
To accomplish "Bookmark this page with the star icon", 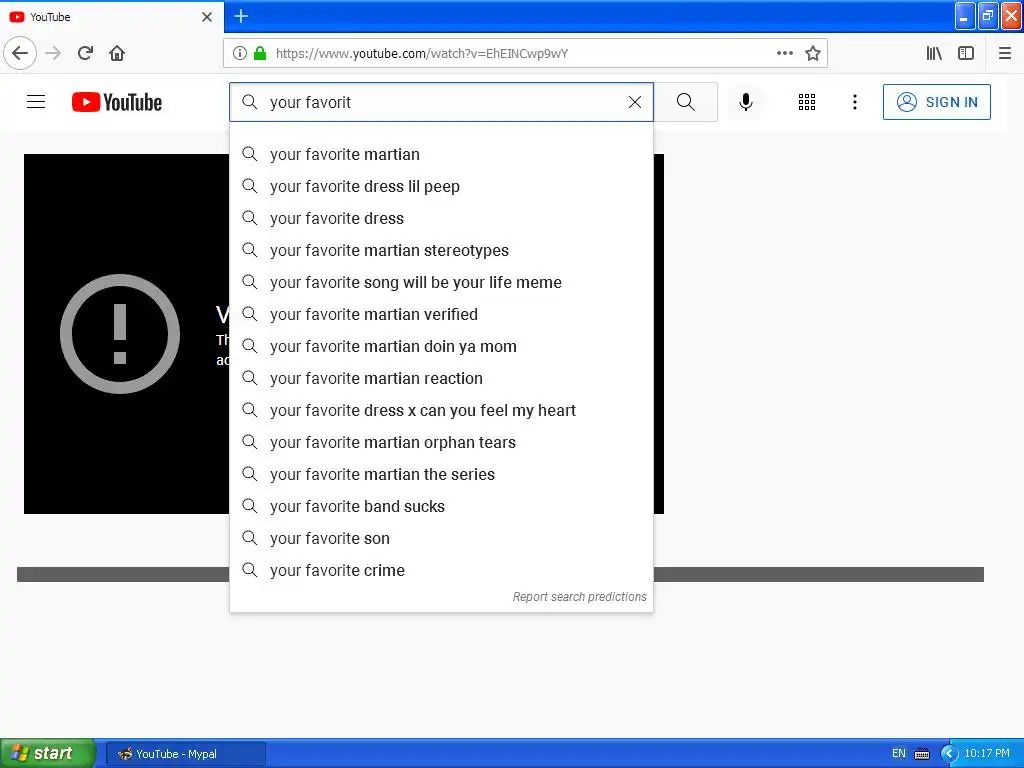I will [812, 53].
